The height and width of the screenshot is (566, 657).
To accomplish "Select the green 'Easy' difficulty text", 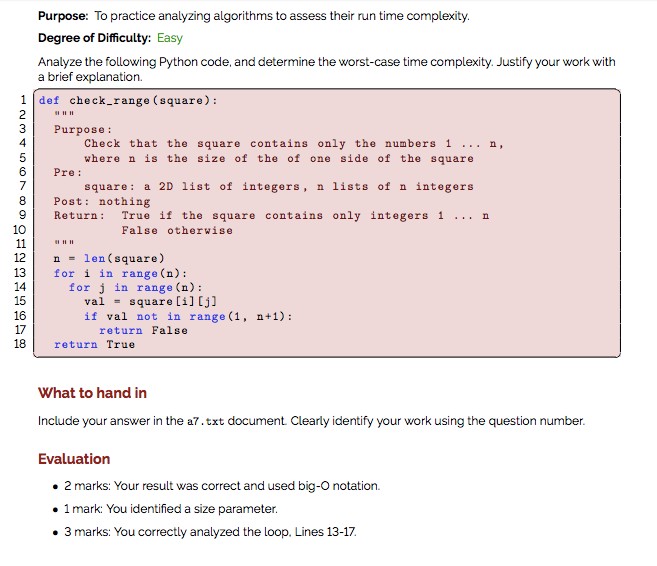I will pos(170,38).
